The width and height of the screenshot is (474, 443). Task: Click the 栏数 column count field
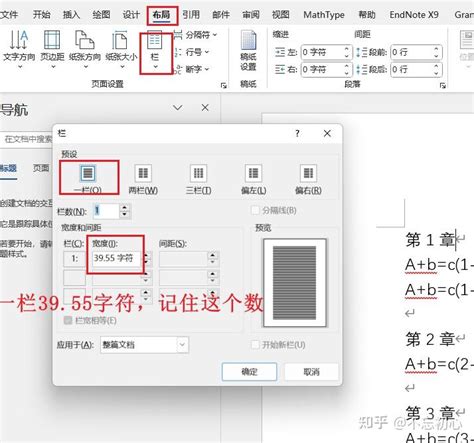106,210
